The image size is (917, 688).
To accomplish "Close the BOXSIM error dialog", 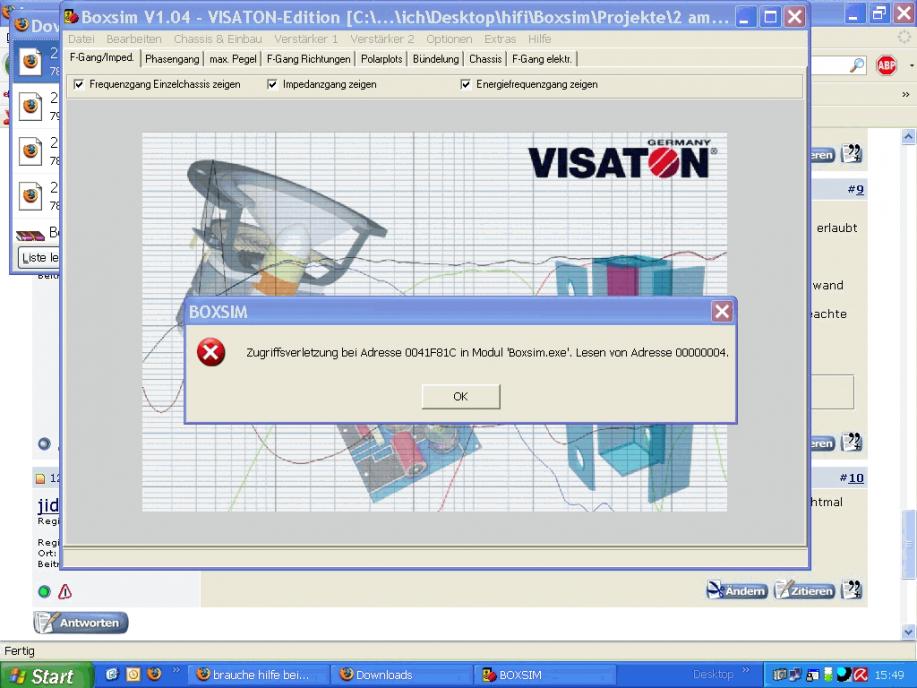I will (x=722, y=311).
